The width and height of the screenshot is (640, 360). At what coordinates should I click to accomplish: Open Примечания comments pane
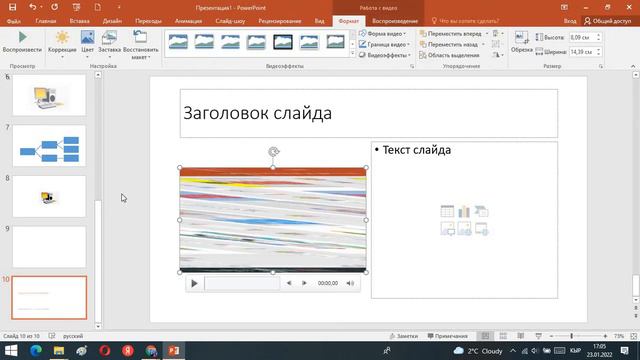[x=447, y=336]
